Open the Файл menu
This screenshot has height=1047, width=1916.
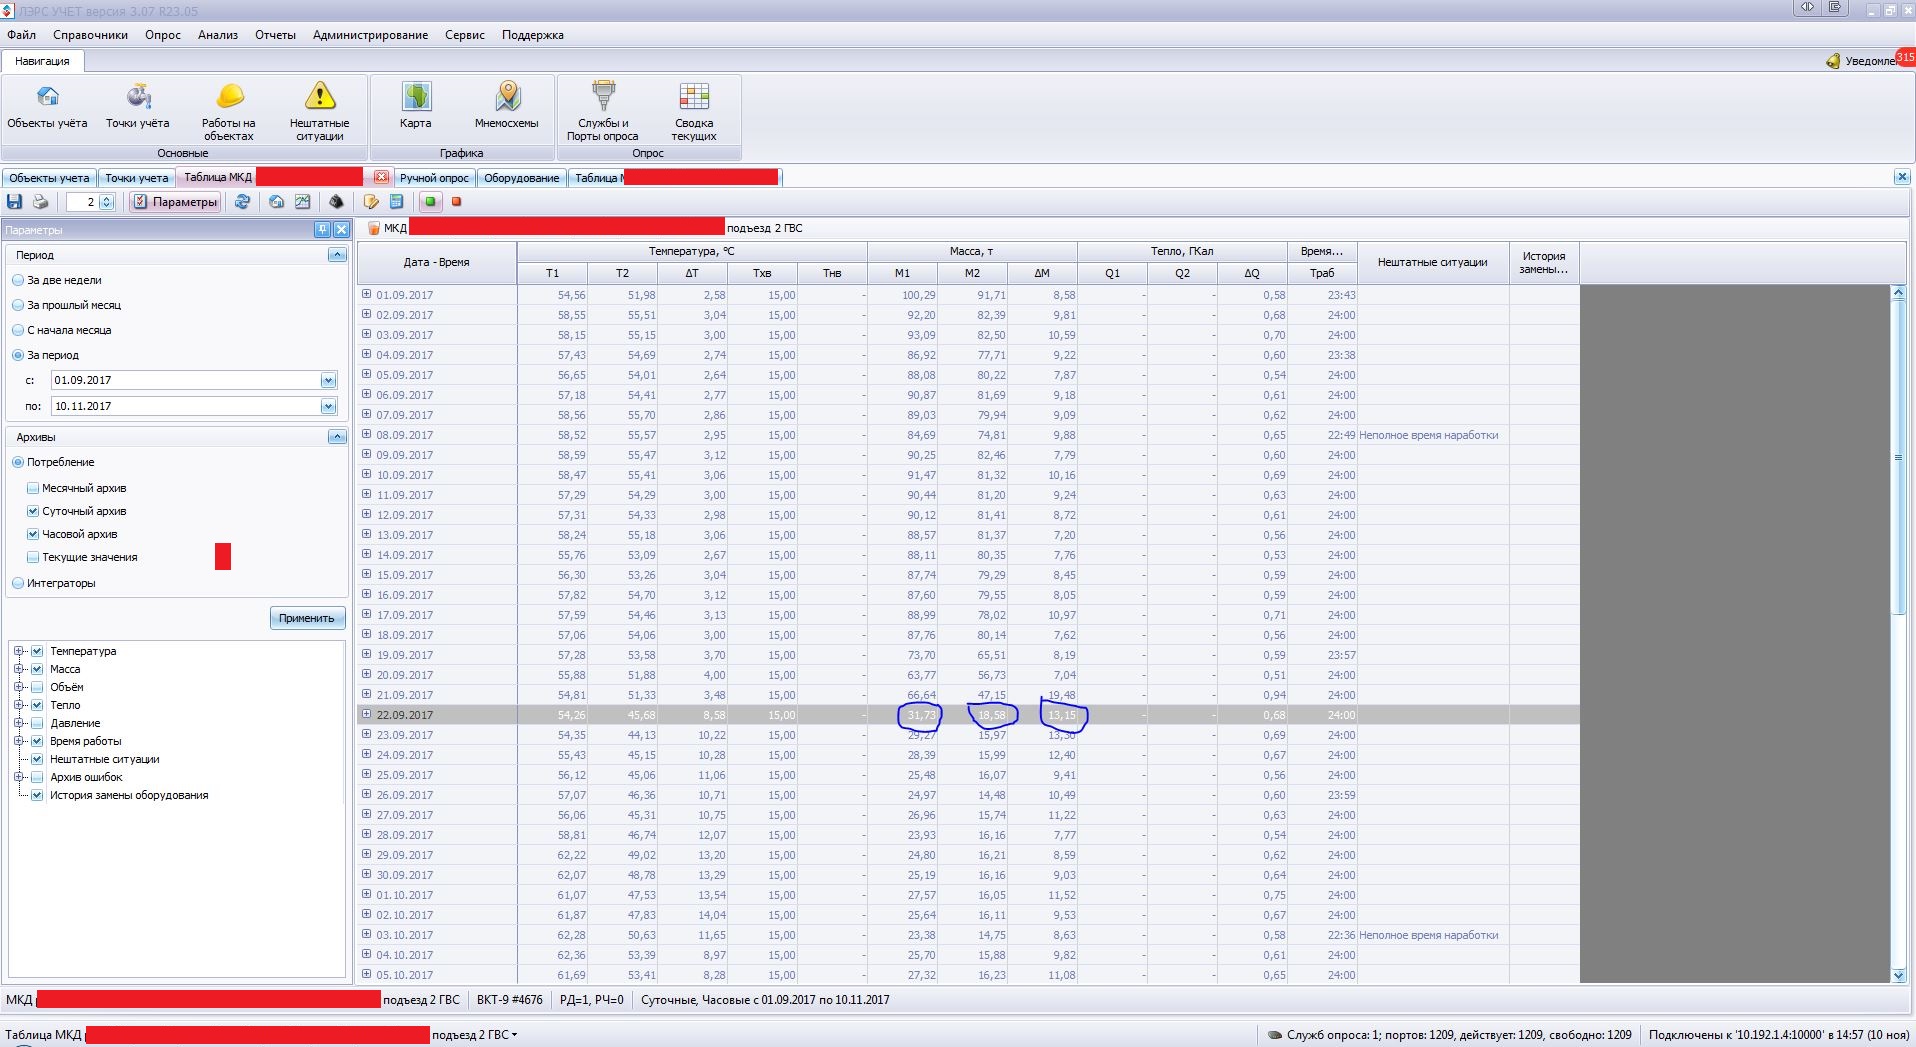coord(21,35)
